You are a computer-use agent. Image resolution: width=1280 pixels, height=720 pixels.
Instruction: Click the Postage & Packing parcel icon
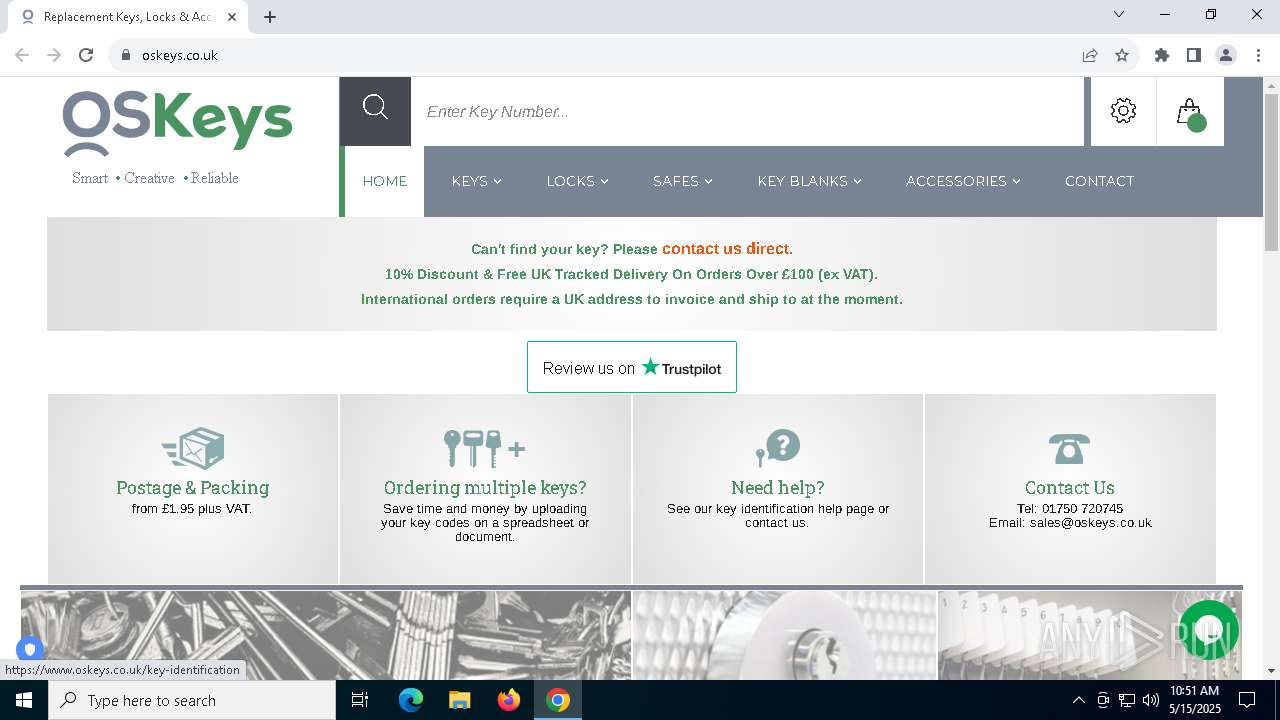pyautogui.click(x=193, y=448)
